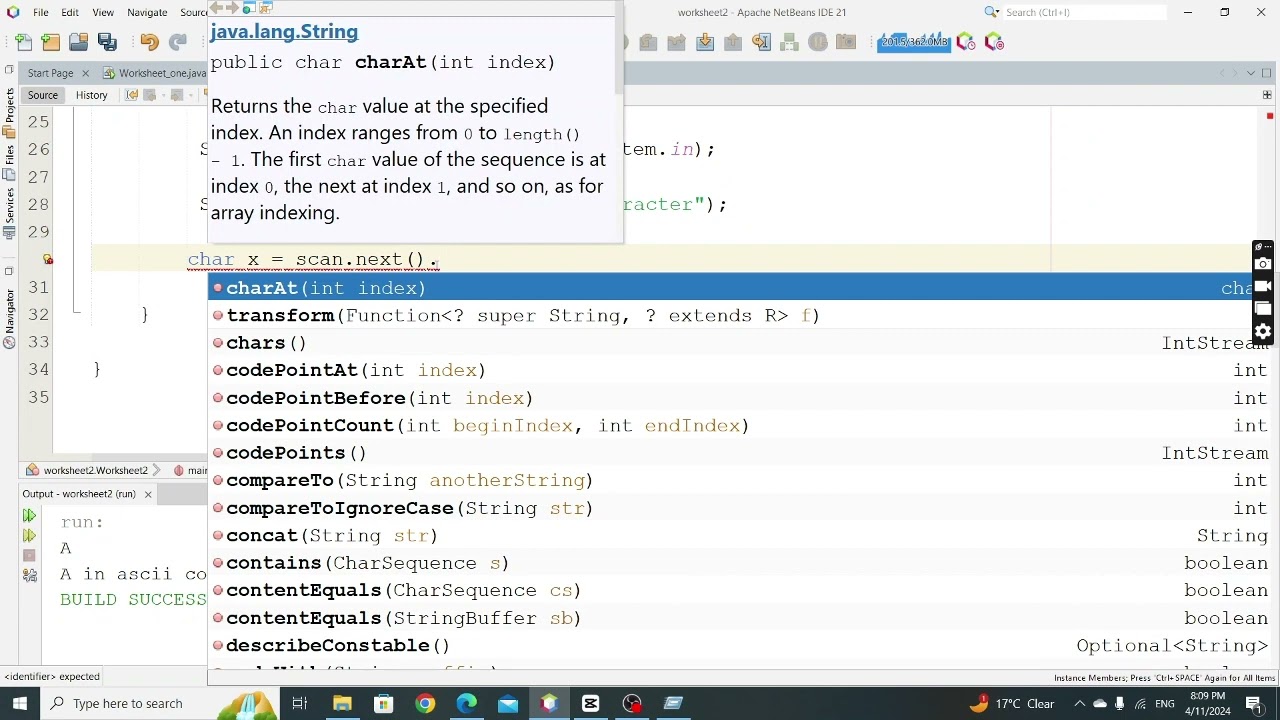
Task: Select compareToIgnoreCase(String str) completion
Action: [740, 508]
